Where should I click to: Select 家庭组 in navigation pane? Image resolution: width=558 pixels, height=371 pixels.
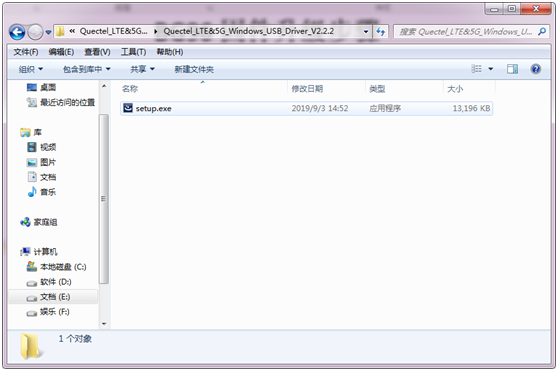point(45,222)
